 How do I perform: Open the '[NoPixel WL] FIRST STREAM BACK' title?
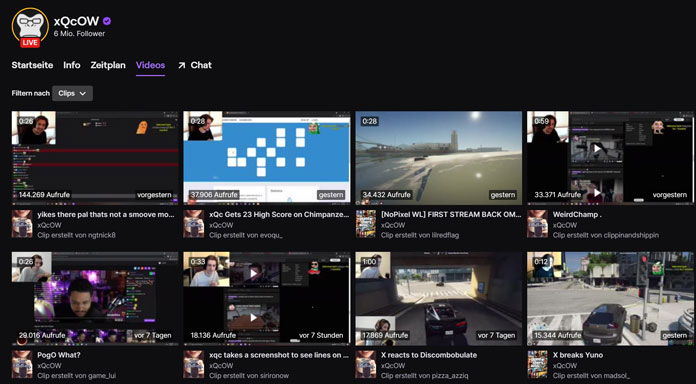pyautogui.click(x=451, y=214)
